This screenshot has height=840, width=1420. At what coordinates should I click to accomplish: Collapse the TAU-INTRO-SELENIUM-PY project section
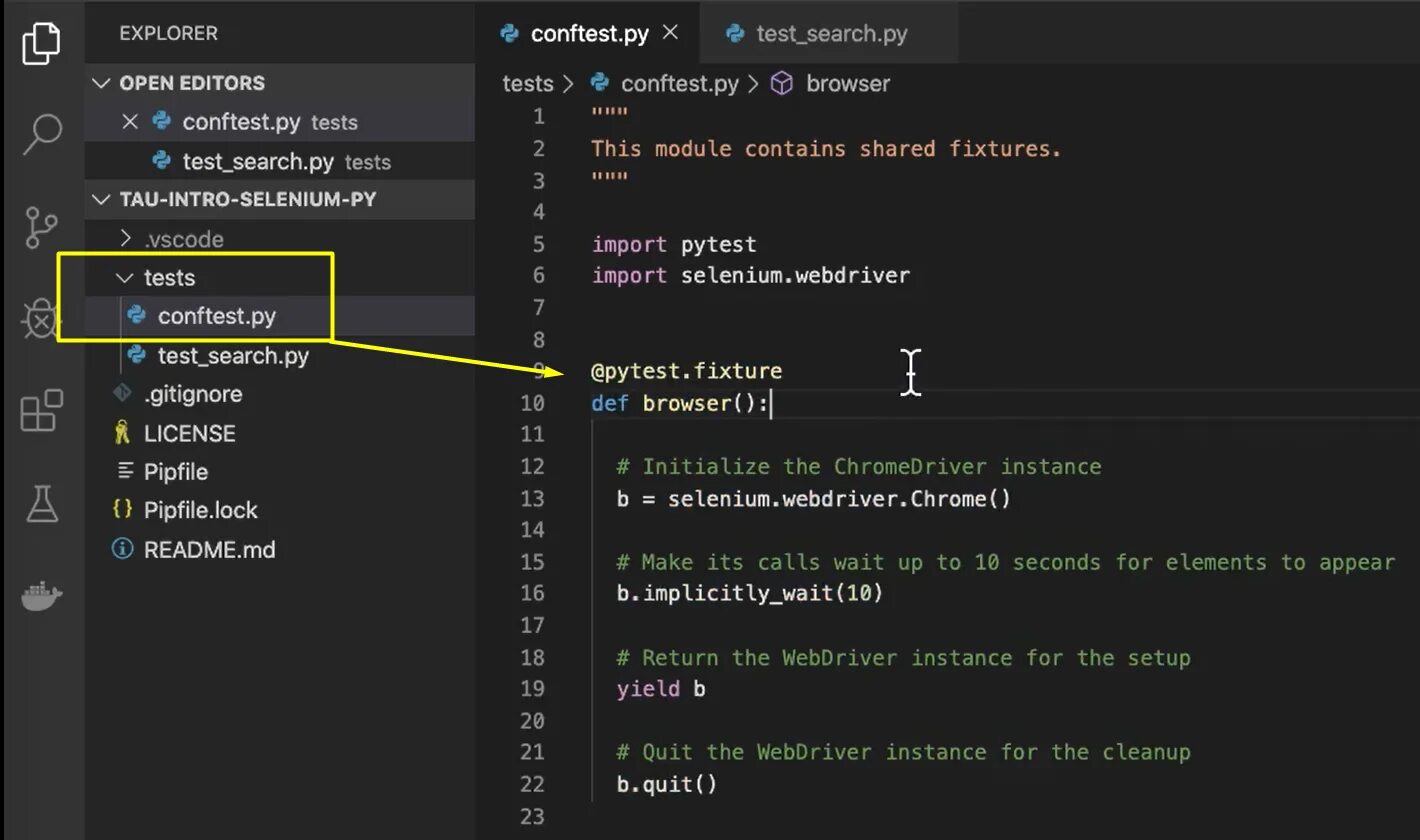(101, 199)
